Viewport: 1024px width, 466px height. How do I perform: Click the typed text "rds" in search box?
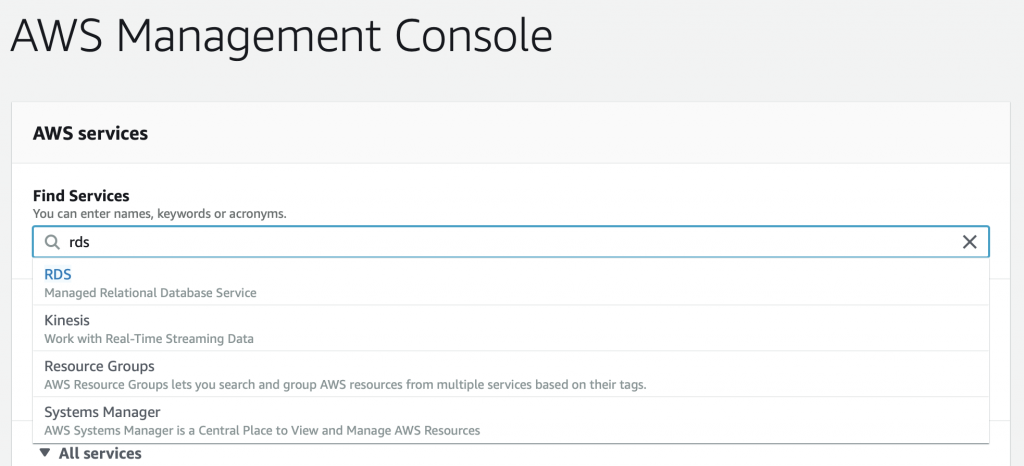(79, 242)
